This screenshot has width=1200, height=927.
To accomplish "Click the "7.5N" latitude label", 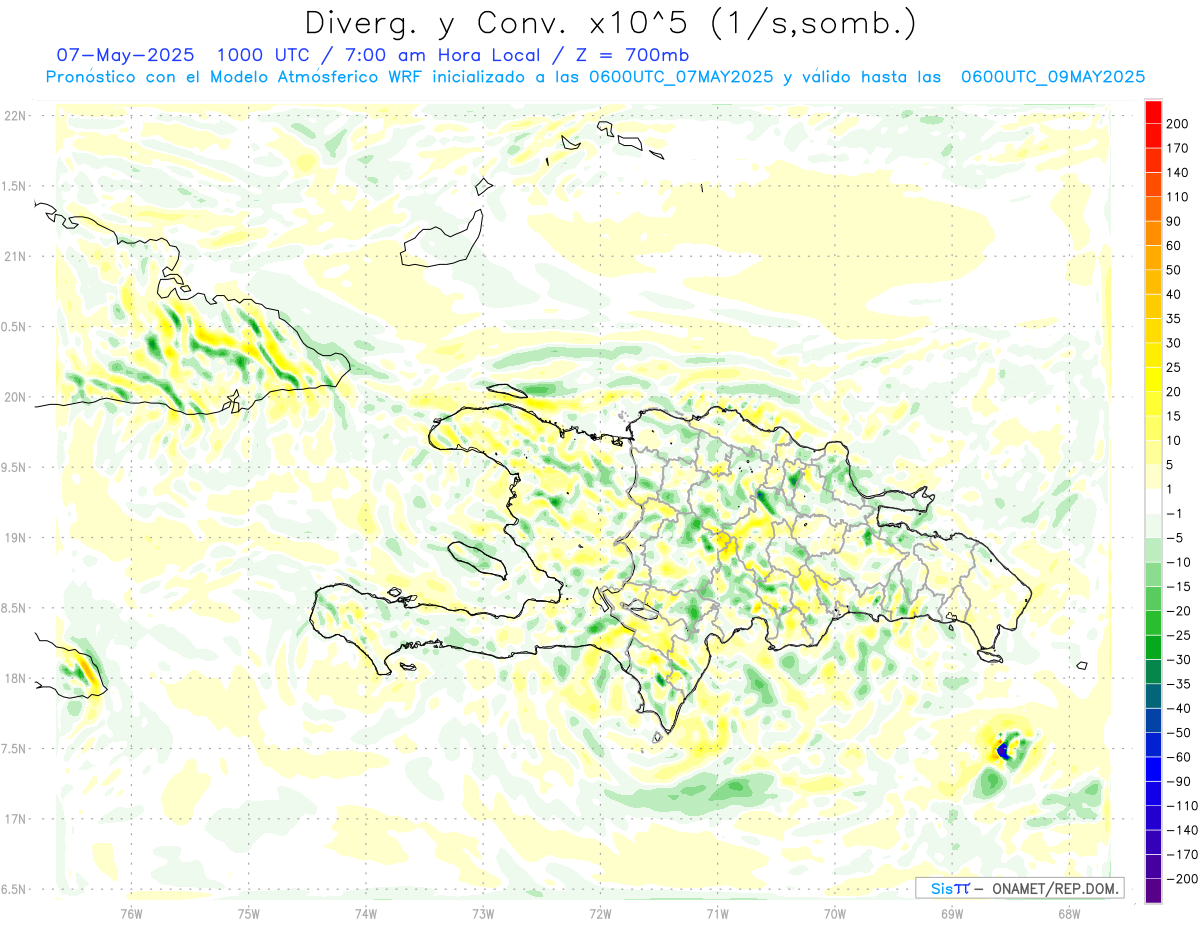I will [14, 748].
